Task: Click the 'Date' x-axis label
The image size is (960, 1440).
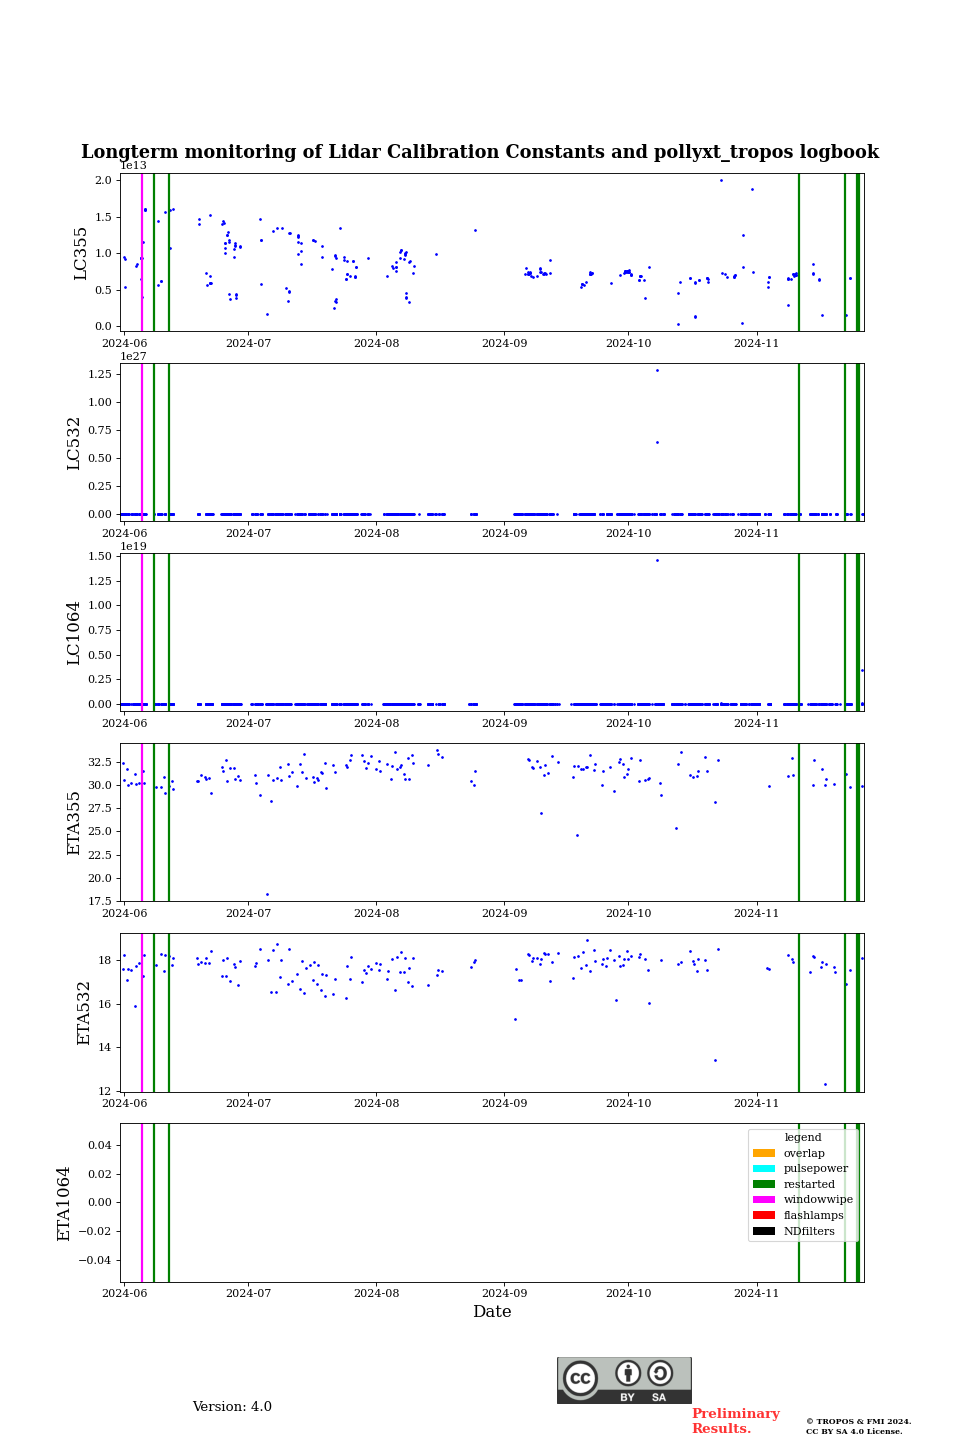Action: coord(492,1312)
